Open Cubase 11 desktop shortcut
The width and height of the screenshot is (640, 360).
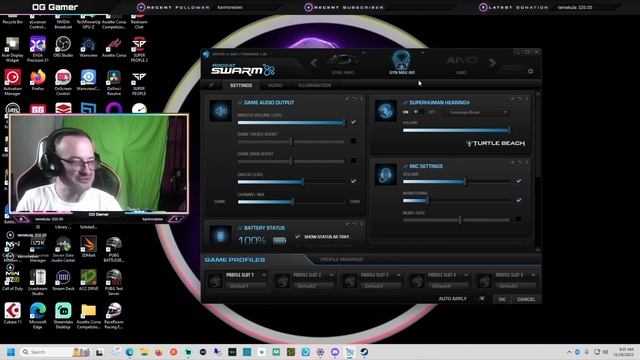[13, 313]
